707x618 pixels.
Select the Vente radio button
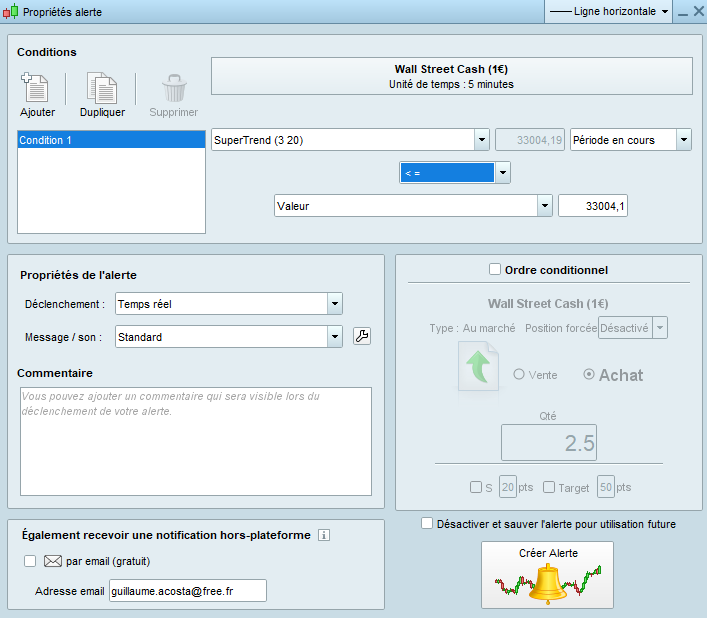519,374
